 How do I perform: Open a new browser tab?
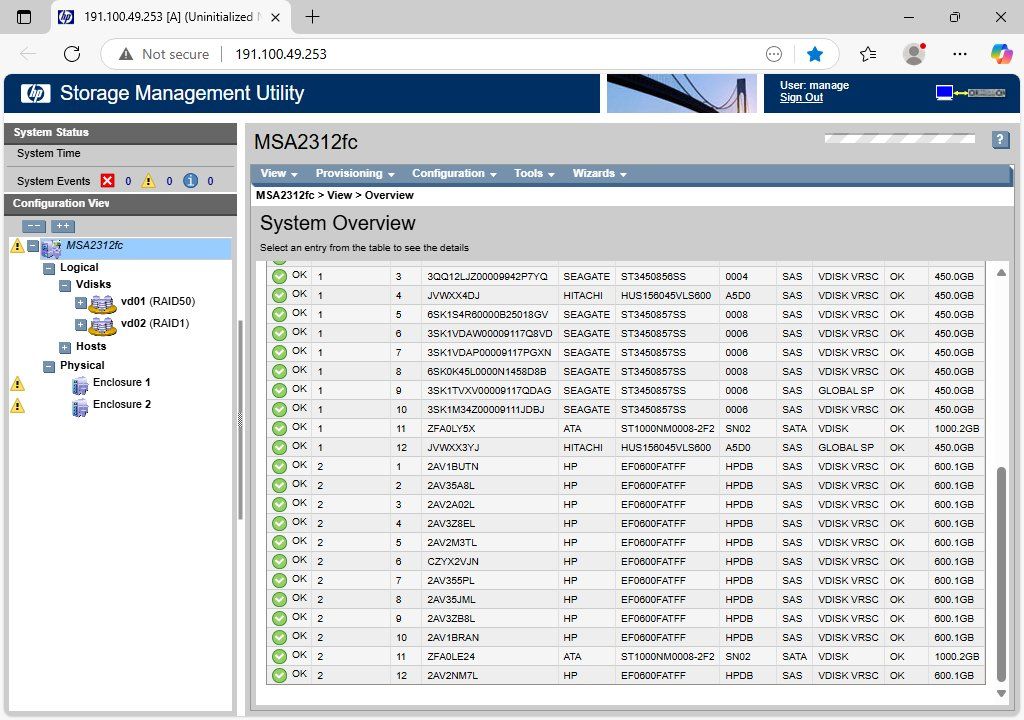(312, 17)
